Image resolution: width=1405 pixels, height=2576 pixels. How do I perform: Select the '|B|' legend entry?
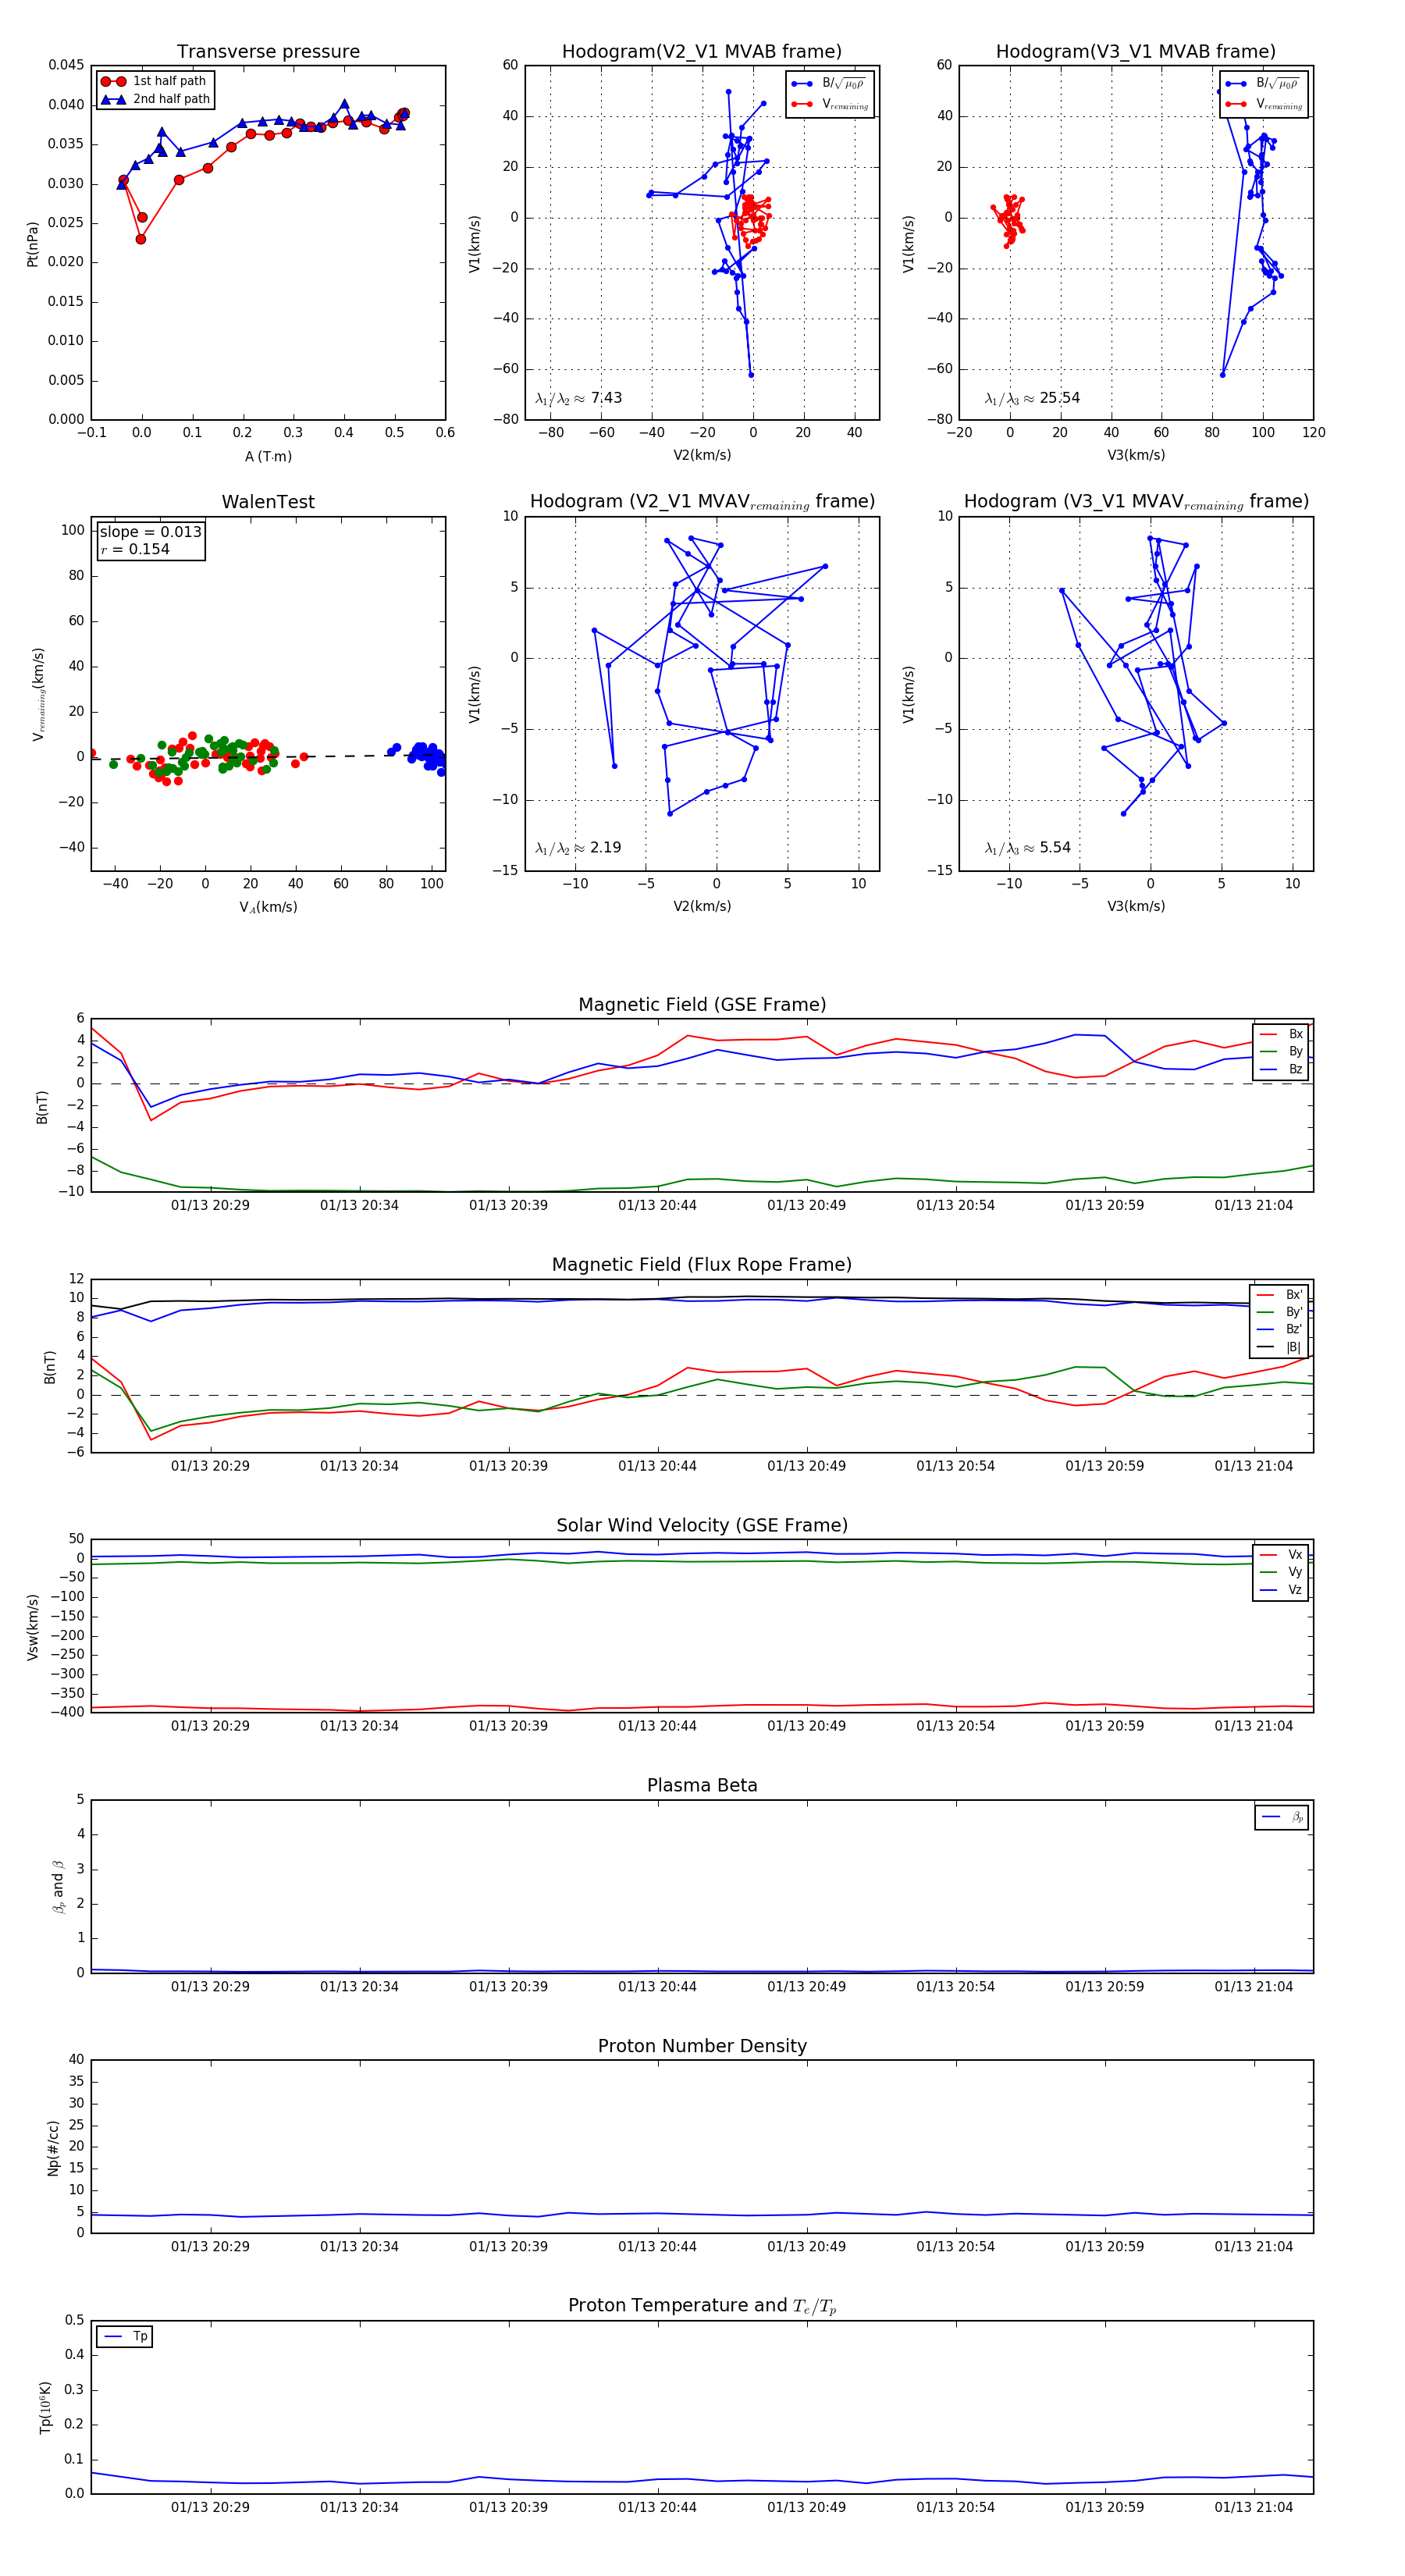(x=1281, y=1348)
